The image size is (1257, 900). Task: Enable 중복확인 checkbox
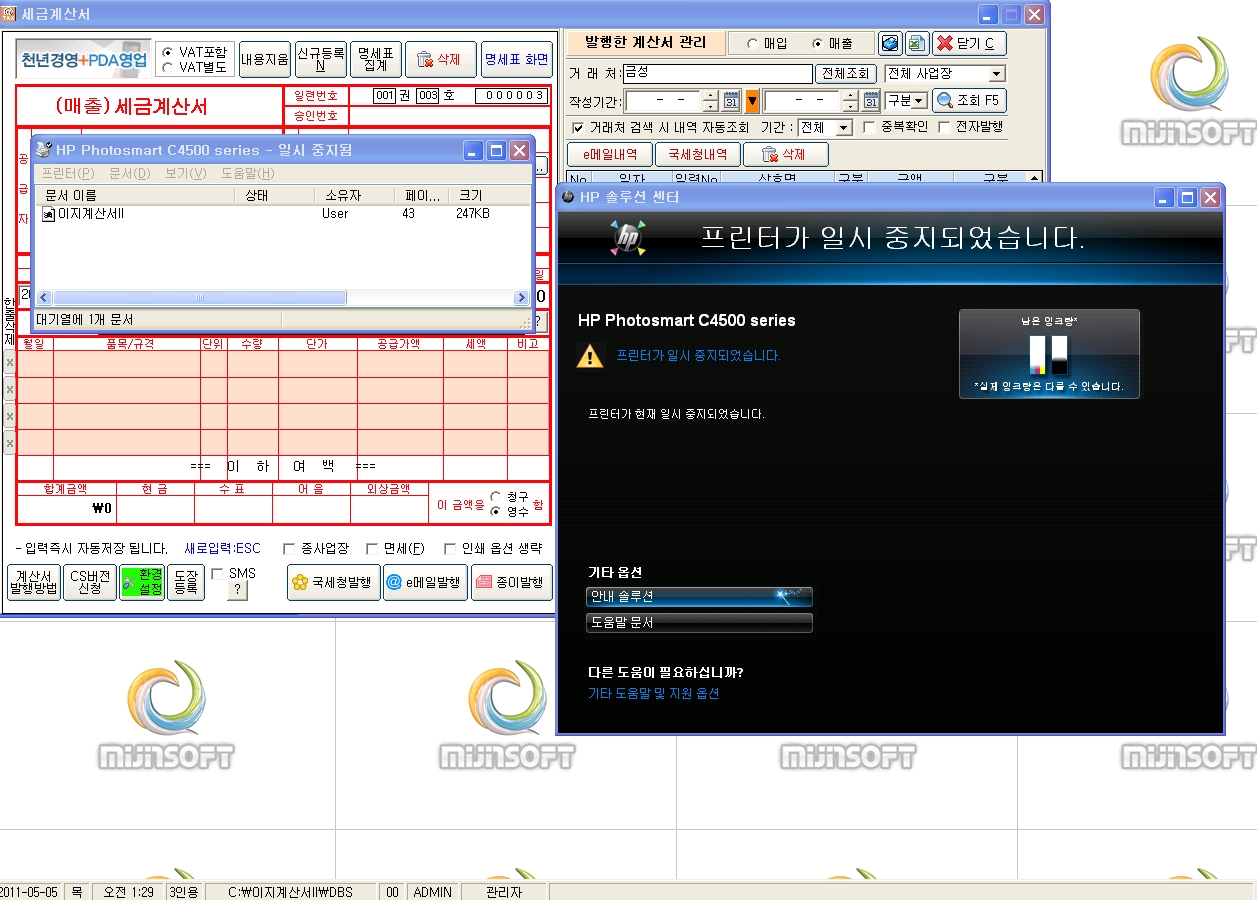tap(869, 128)
